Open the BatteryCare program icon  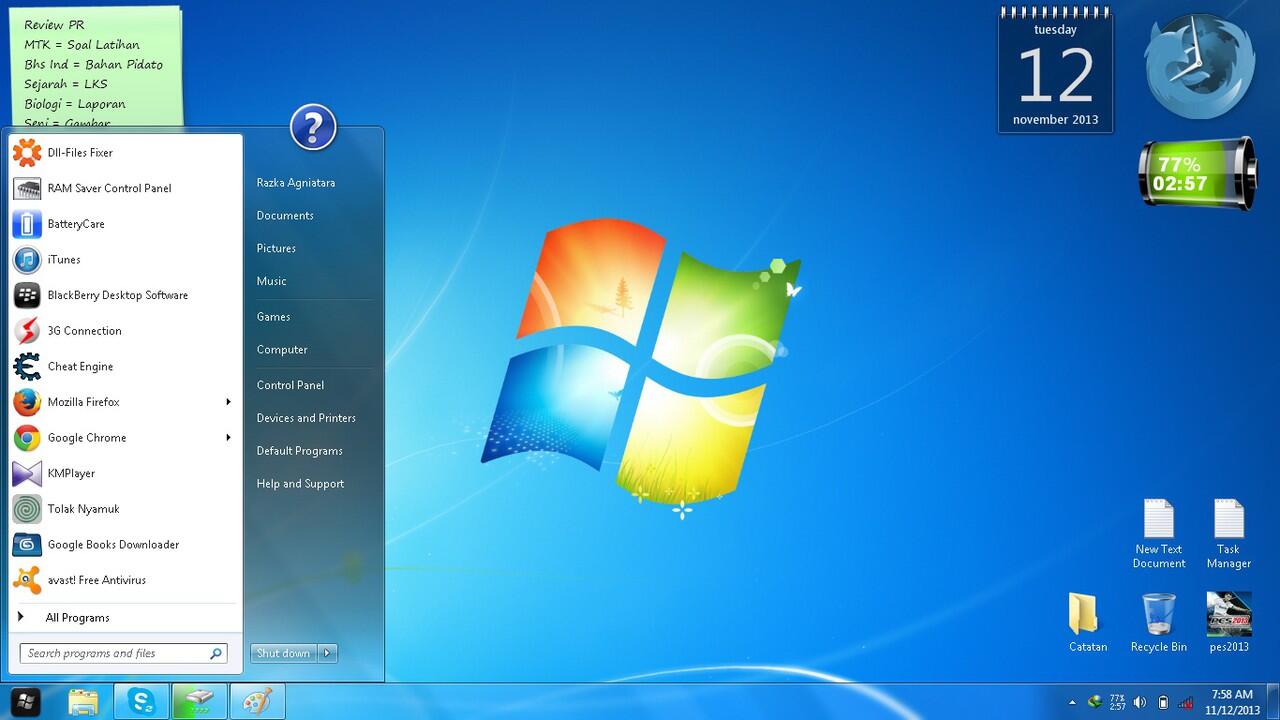[27, 224]
